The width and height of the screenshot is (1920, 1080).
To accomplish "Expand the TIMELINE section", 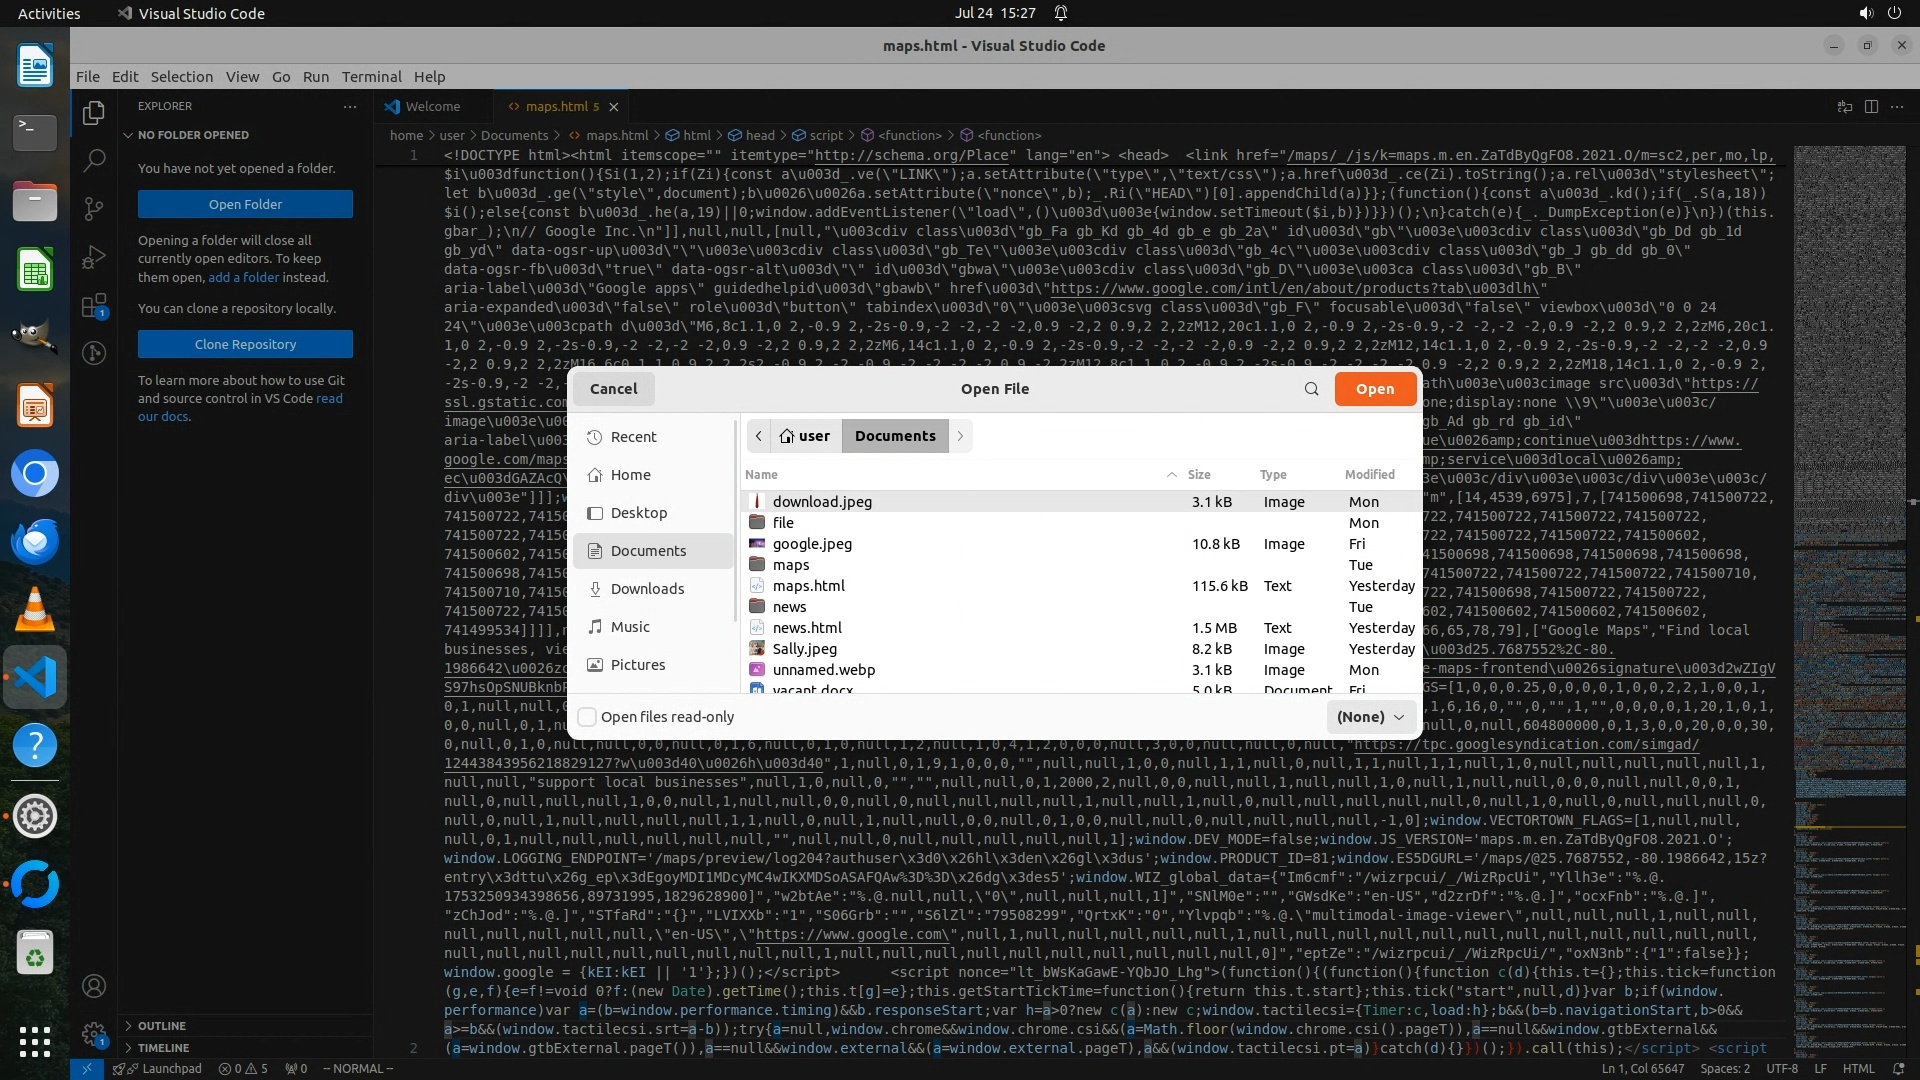I will (x=163, y=1048).
